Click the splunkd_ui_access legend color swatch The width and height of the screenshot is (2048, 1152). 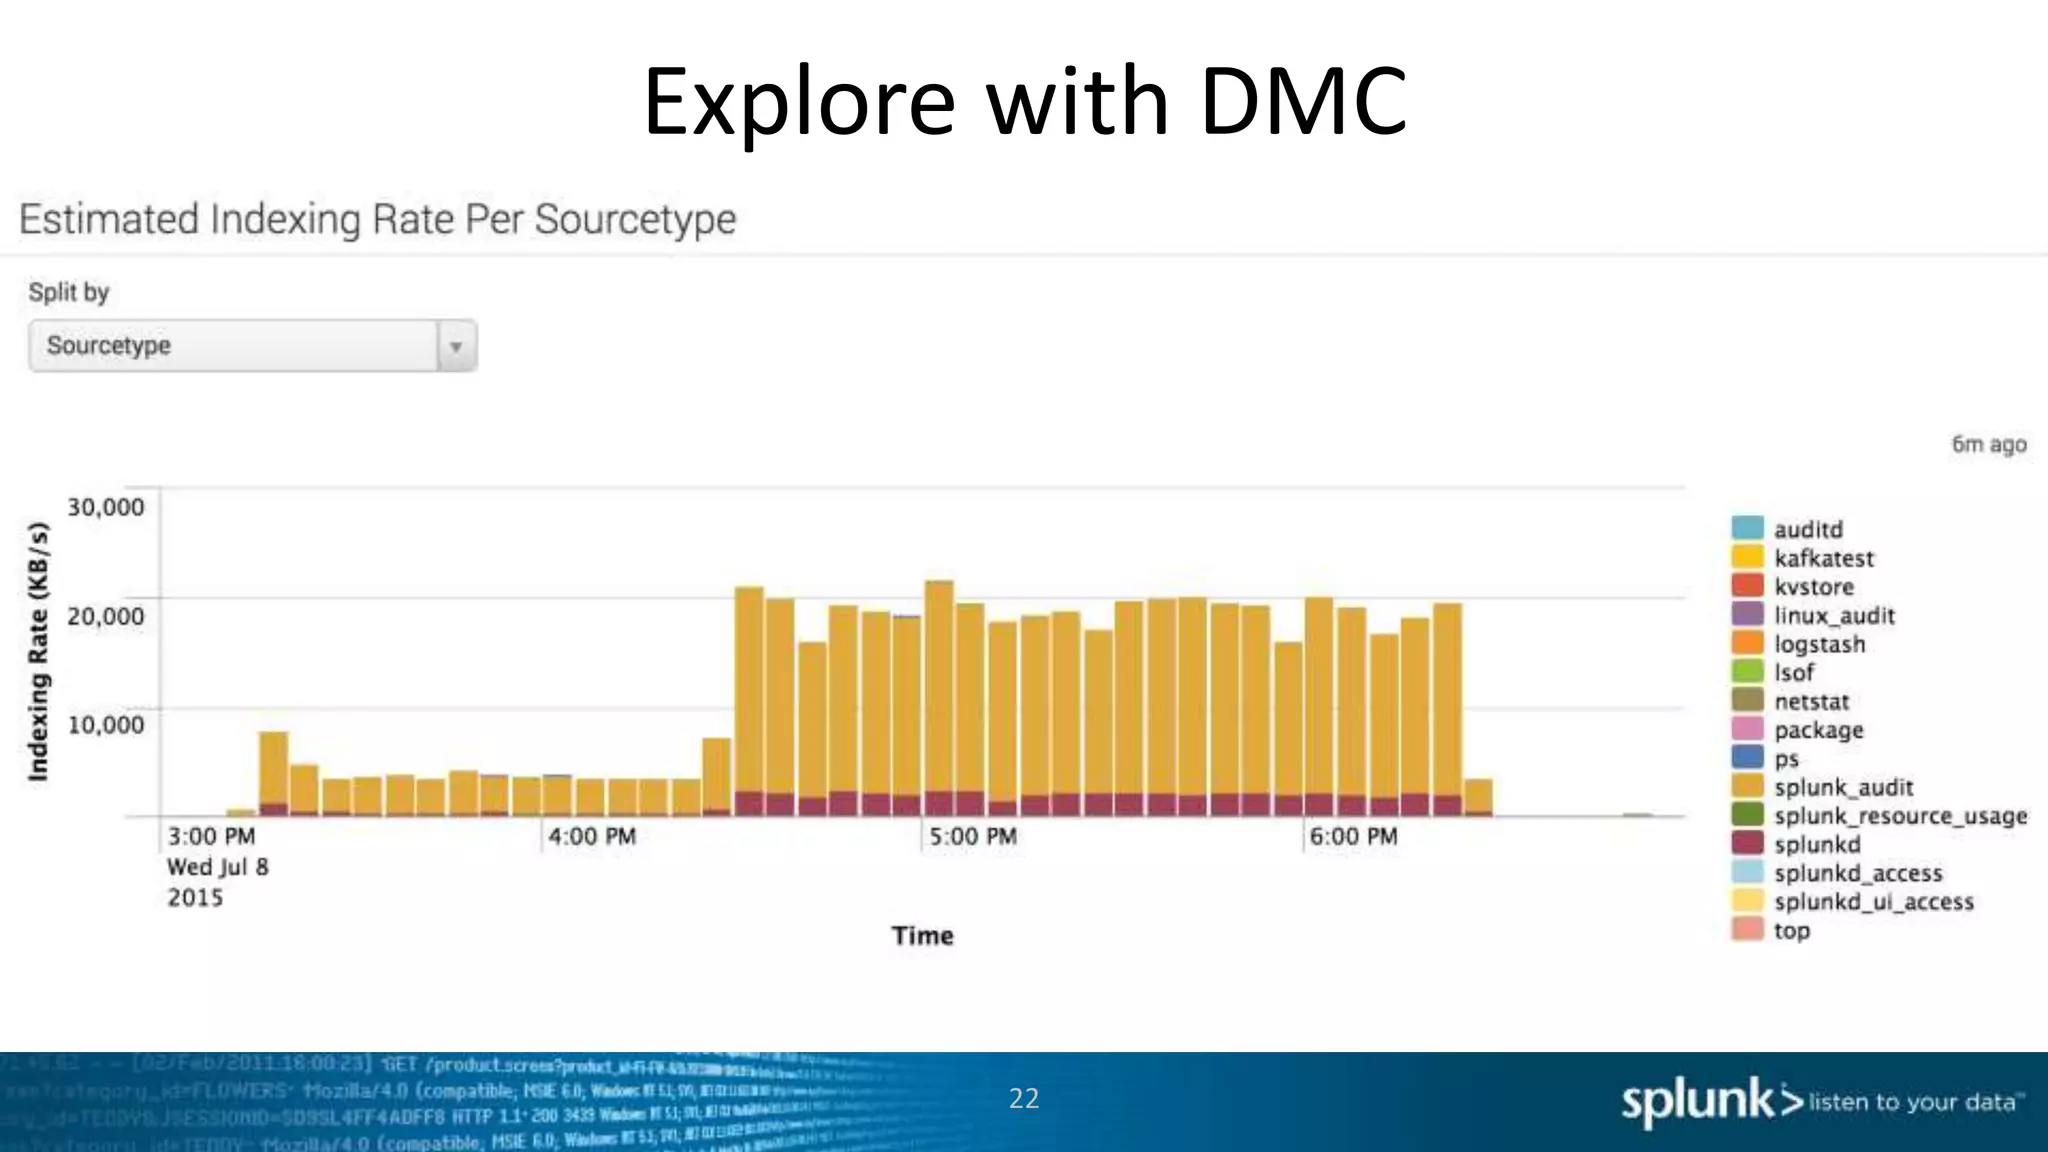pos(1747,900)
